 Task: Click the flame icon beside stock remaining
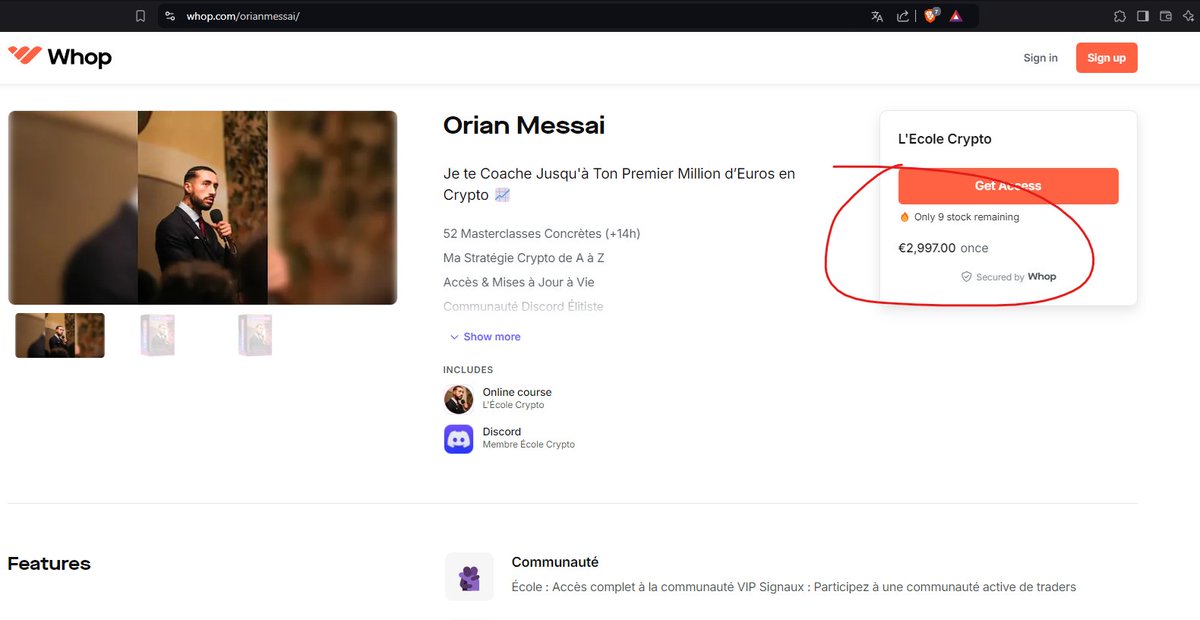[904, 217]
